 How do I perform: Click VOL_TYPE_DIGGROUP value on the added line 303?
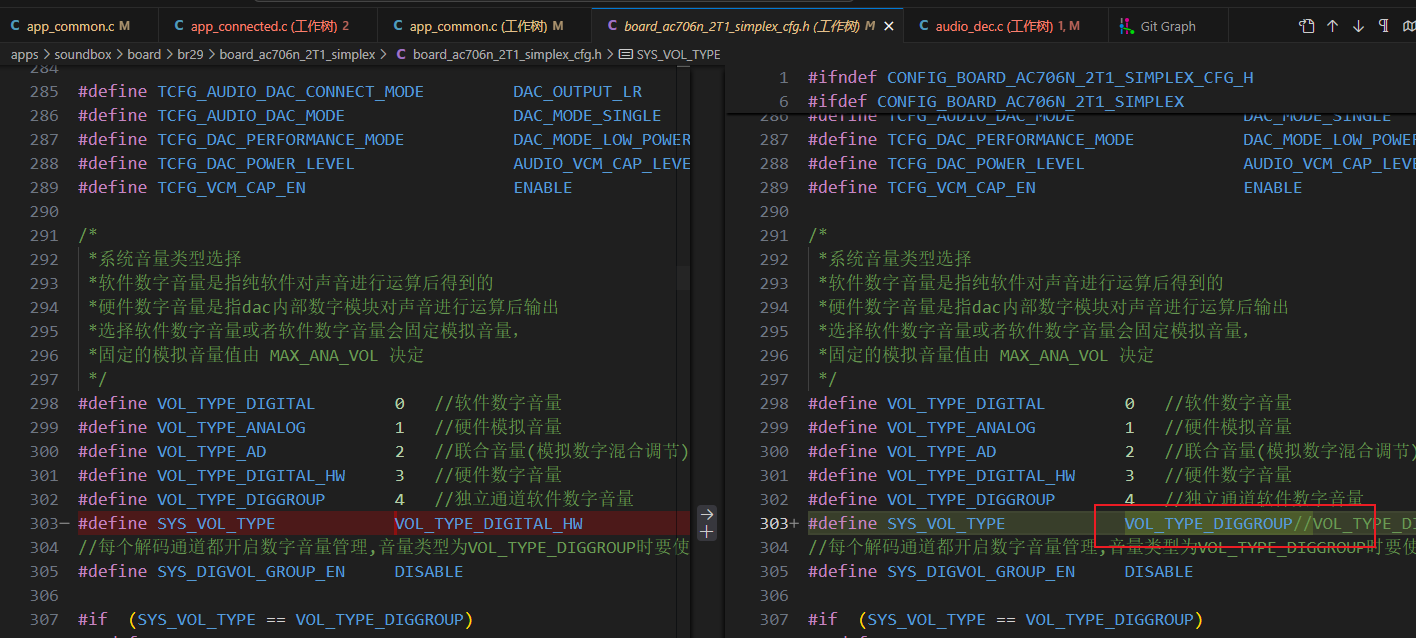click(x=1208, y=523)
